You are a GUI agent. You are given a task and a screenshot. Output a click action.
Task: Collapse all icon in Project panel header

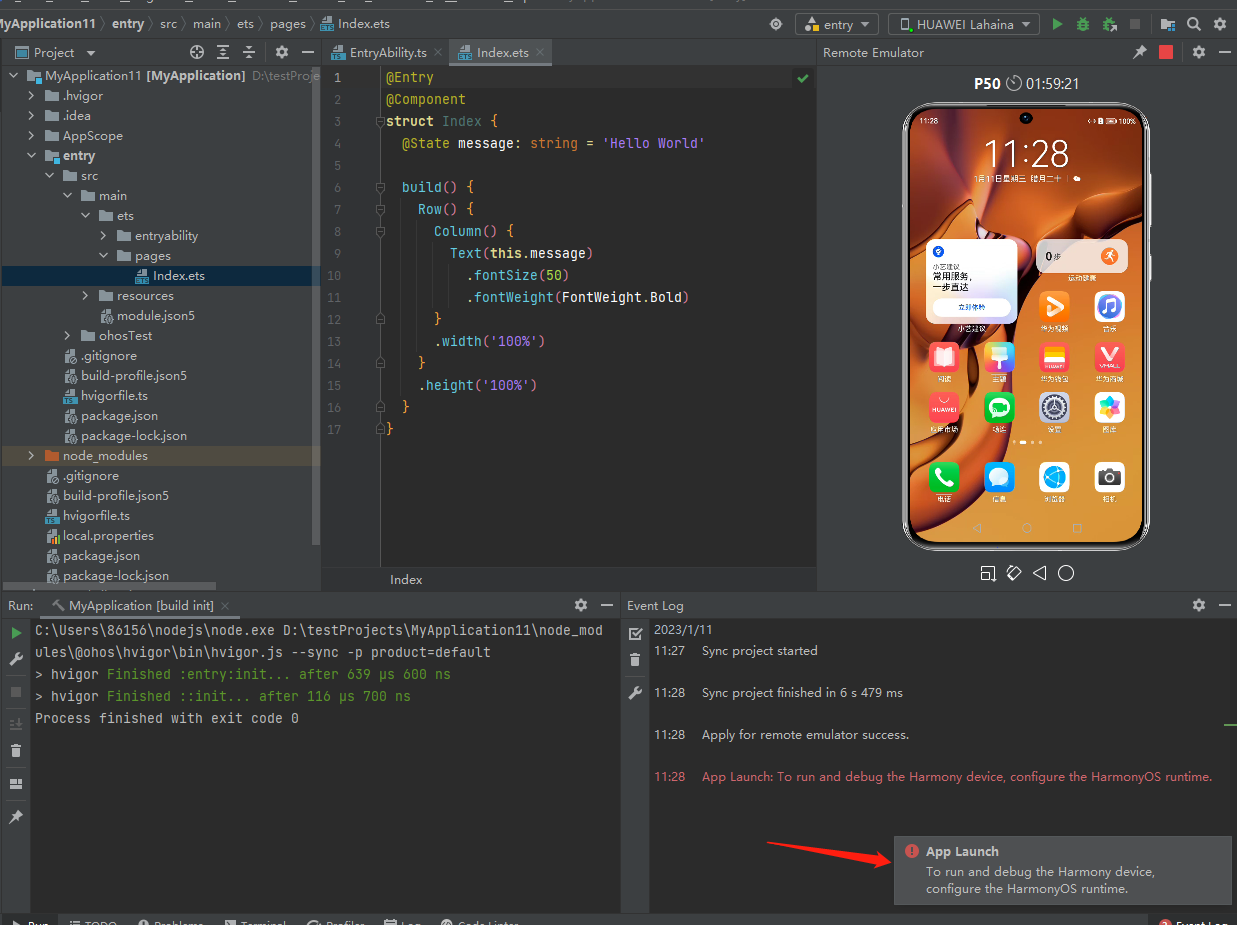click(249, 52)
